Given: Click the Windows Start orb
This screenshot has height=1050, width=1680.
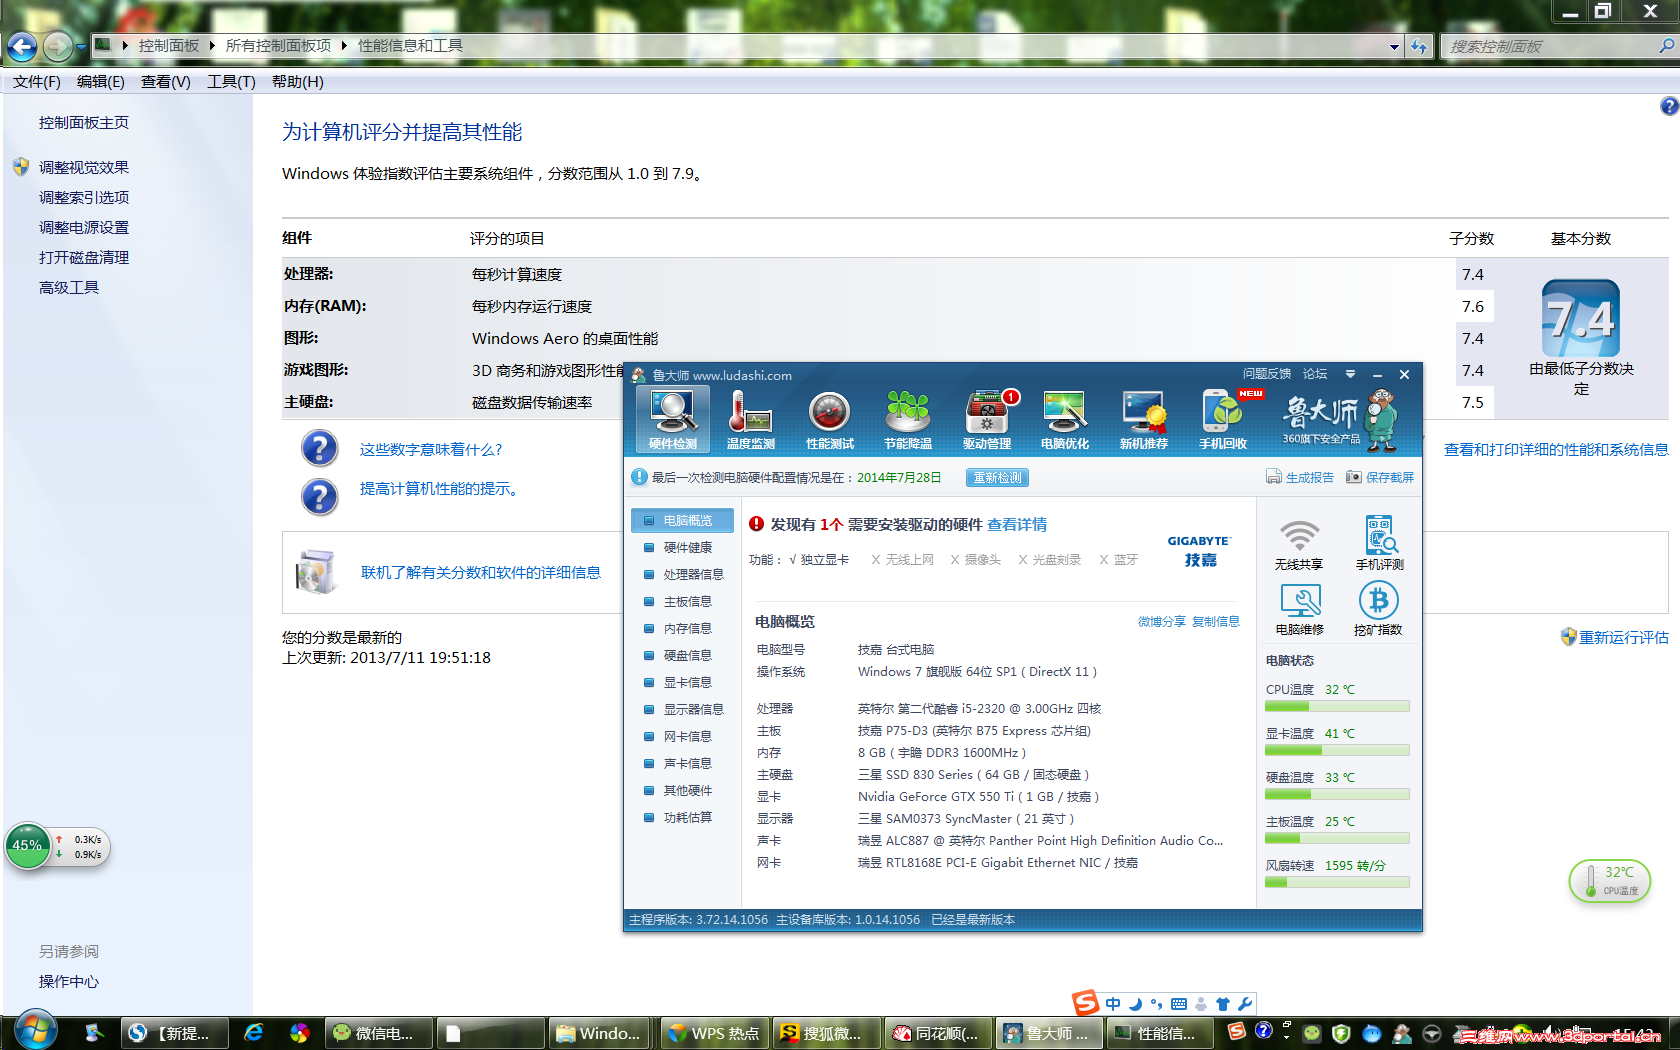Looking at the screenshot, I should tap(34, 1030).
